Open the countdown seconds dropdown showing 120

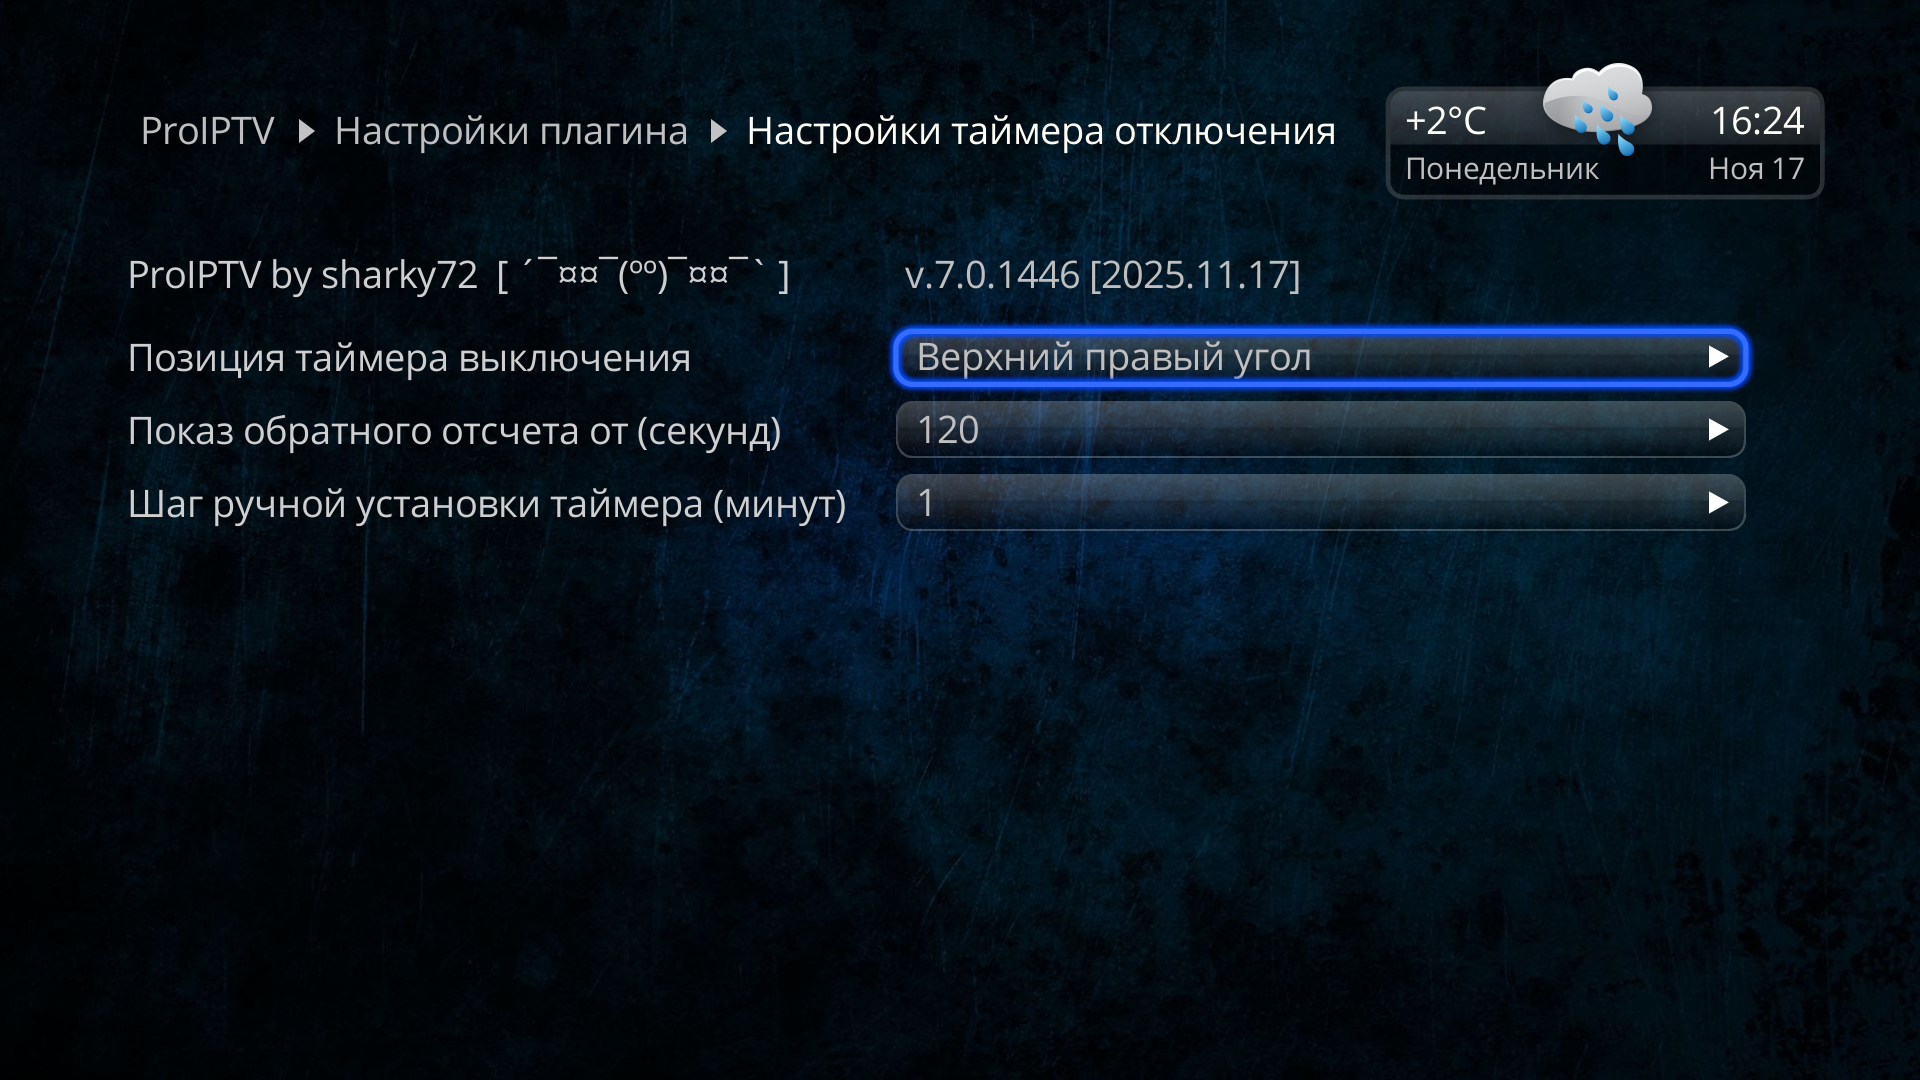tap(1320, 430)
